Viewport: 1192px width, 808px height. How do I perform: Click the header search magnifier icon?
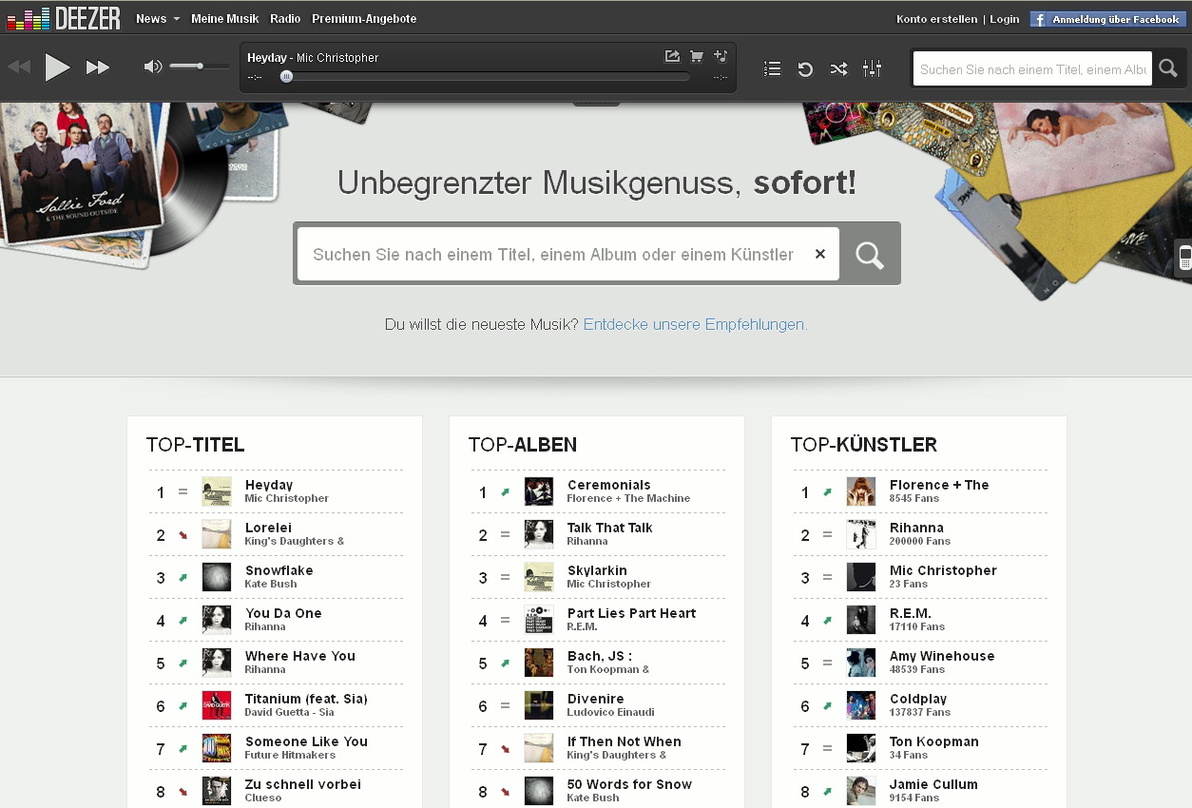click(x=1168, y=68)
